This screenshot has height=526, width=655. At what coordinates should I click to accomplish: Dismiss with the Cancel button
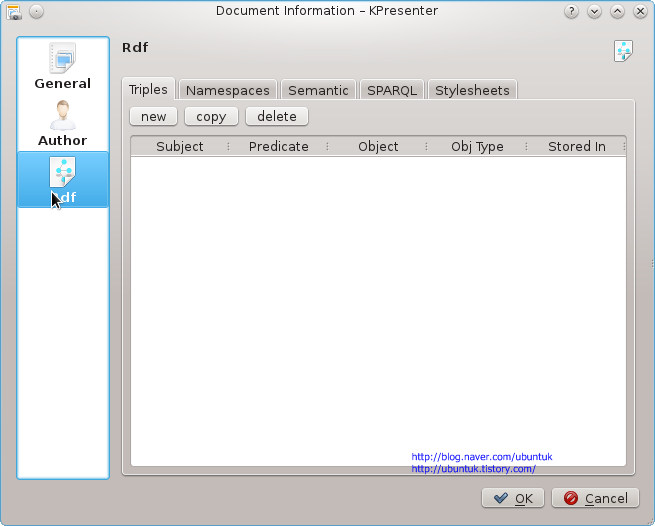point(596,498)
